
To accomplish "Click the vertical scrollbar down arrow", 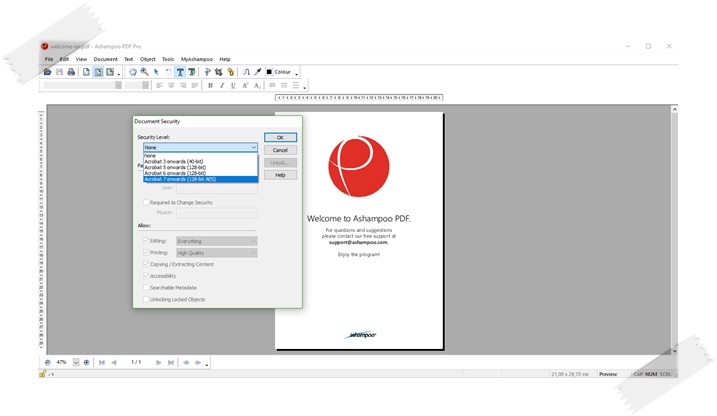I will pyautogui.click(x=674, y=351).
